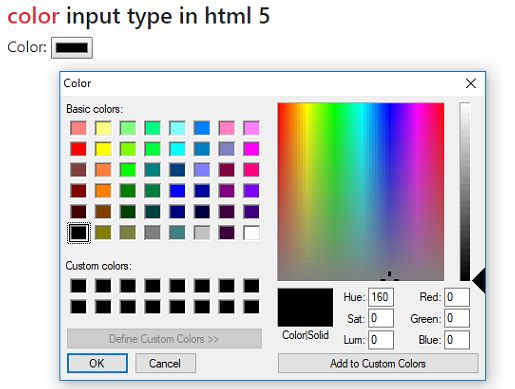Choose pure red basic color swatch
This screenshot has height=389, width=515.
[78, 149]
